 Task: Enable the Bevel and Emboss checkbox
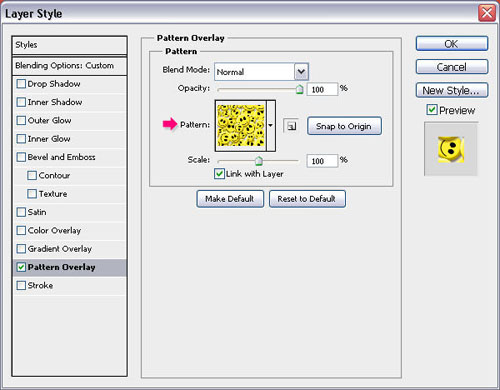click(21, 157)
